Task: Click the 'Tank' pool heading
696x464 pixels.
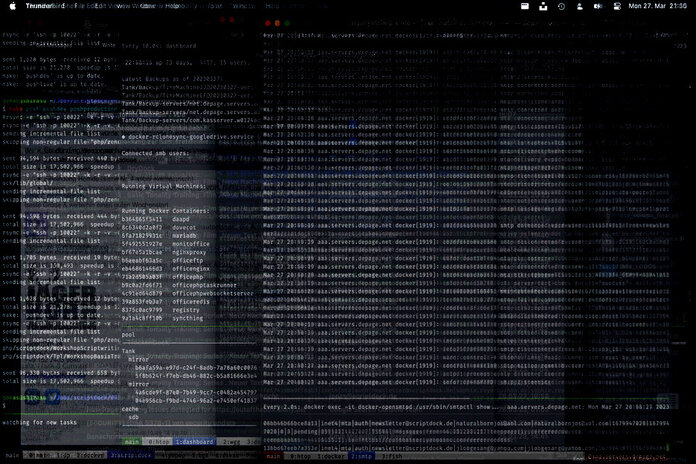Action: (x=128, y=351)
